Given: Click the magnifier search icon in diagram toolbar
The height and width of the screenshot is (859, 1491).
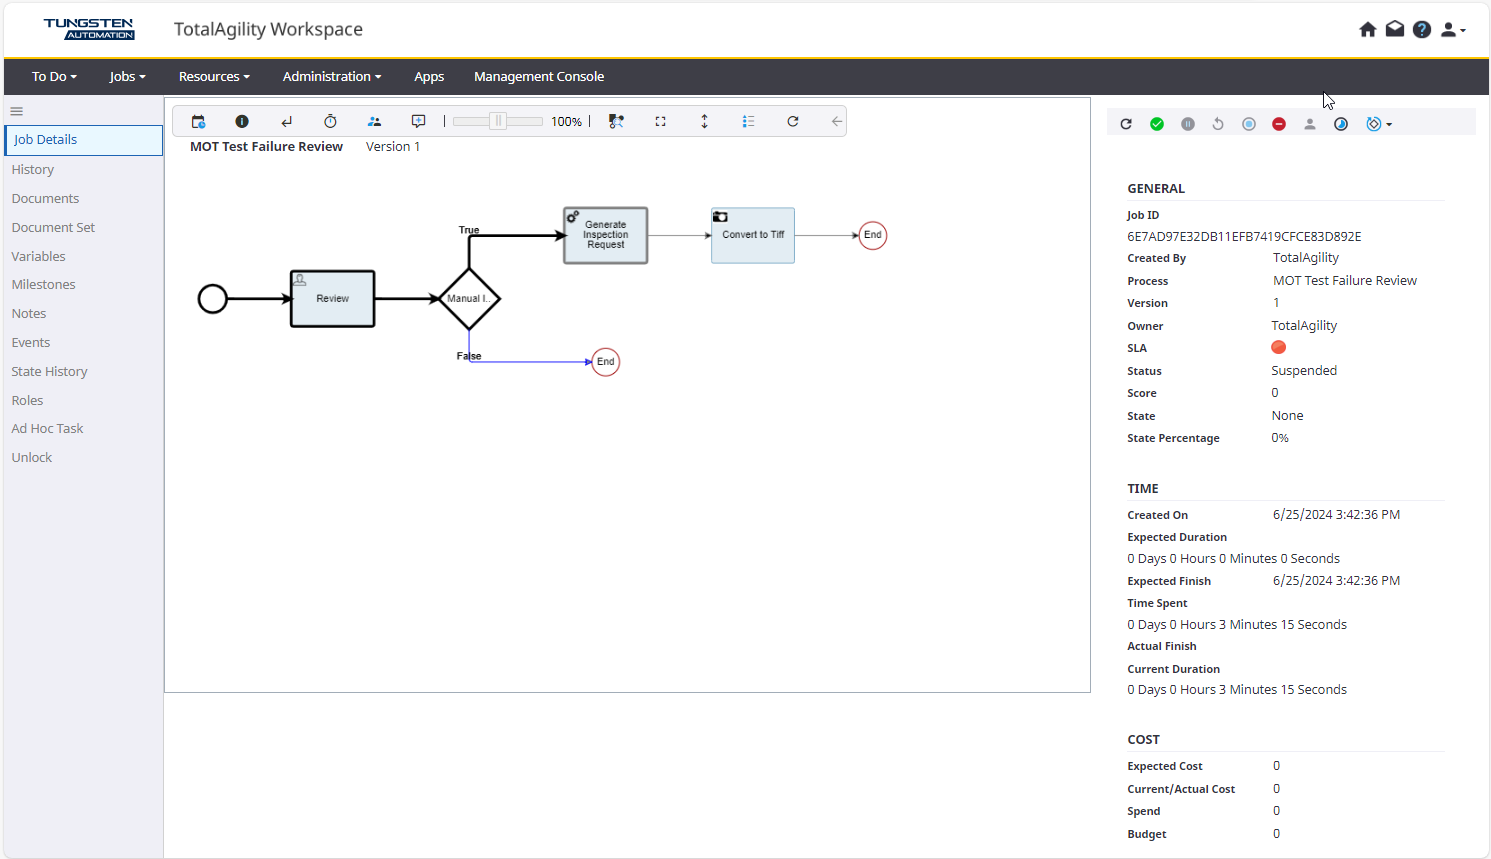Looking at the screenshot, I should (x=616, y=122).
